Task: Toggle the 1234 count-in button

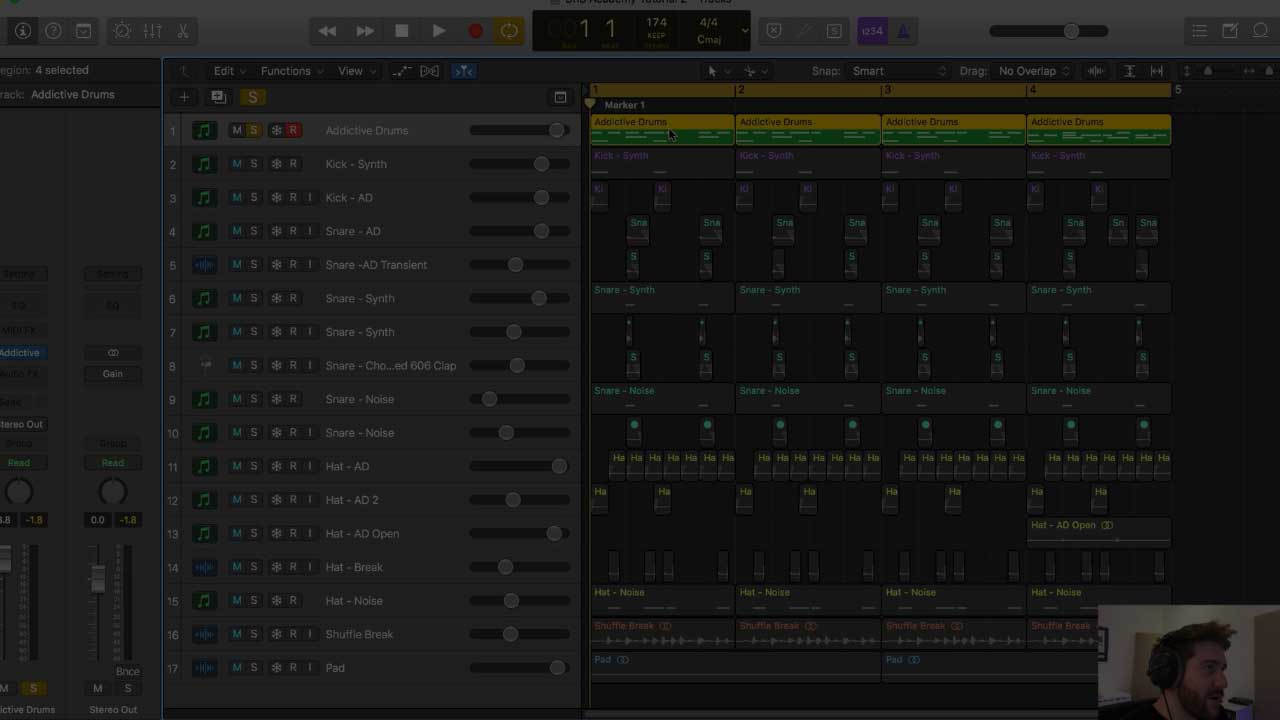Action: (x=872, y=31)
